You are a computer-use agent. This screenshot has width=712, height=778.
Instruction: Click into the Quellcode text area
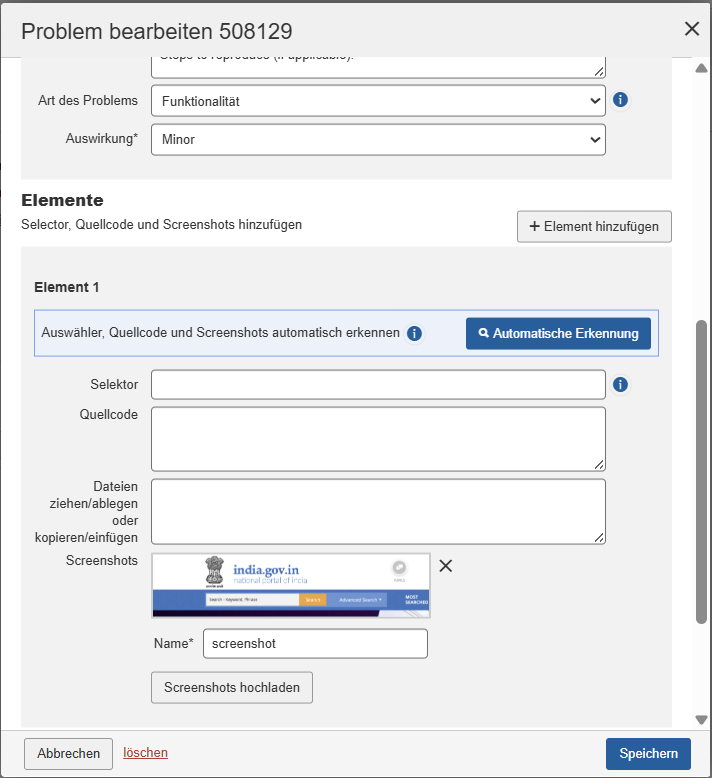(x=378, y=439)
